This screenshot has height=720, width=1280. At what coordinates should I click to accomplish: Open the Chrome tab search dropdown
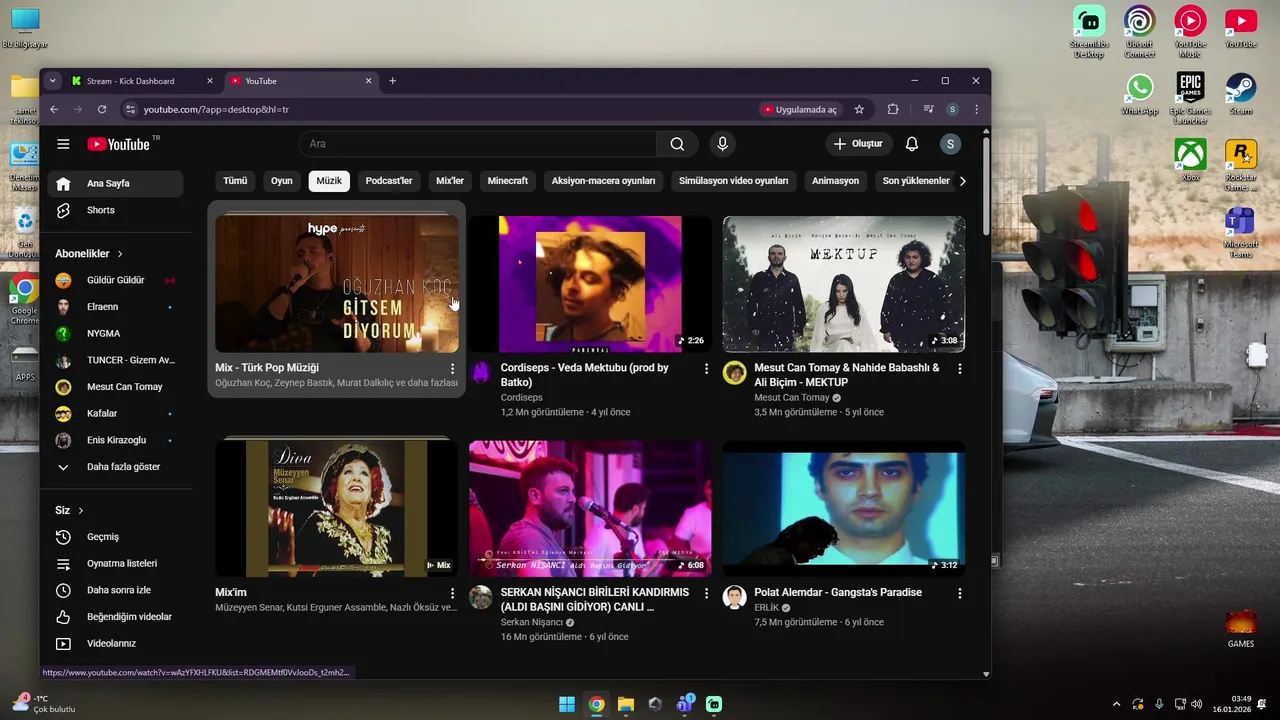(52, 81)
